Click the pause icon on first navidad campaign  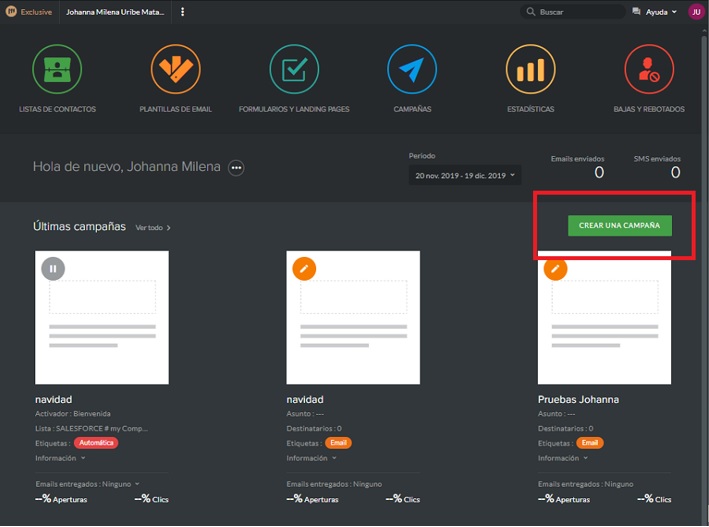53,268
